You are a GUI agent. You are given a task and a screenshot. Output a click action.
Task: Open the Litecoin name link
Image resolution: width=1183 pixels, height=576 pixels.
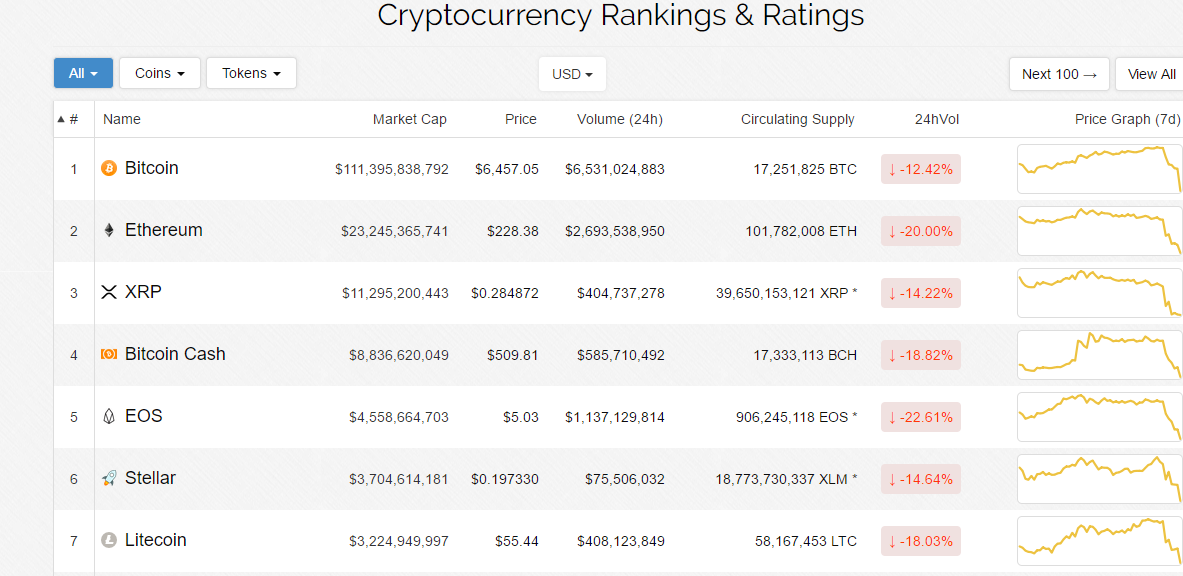(x=155, y=540)
